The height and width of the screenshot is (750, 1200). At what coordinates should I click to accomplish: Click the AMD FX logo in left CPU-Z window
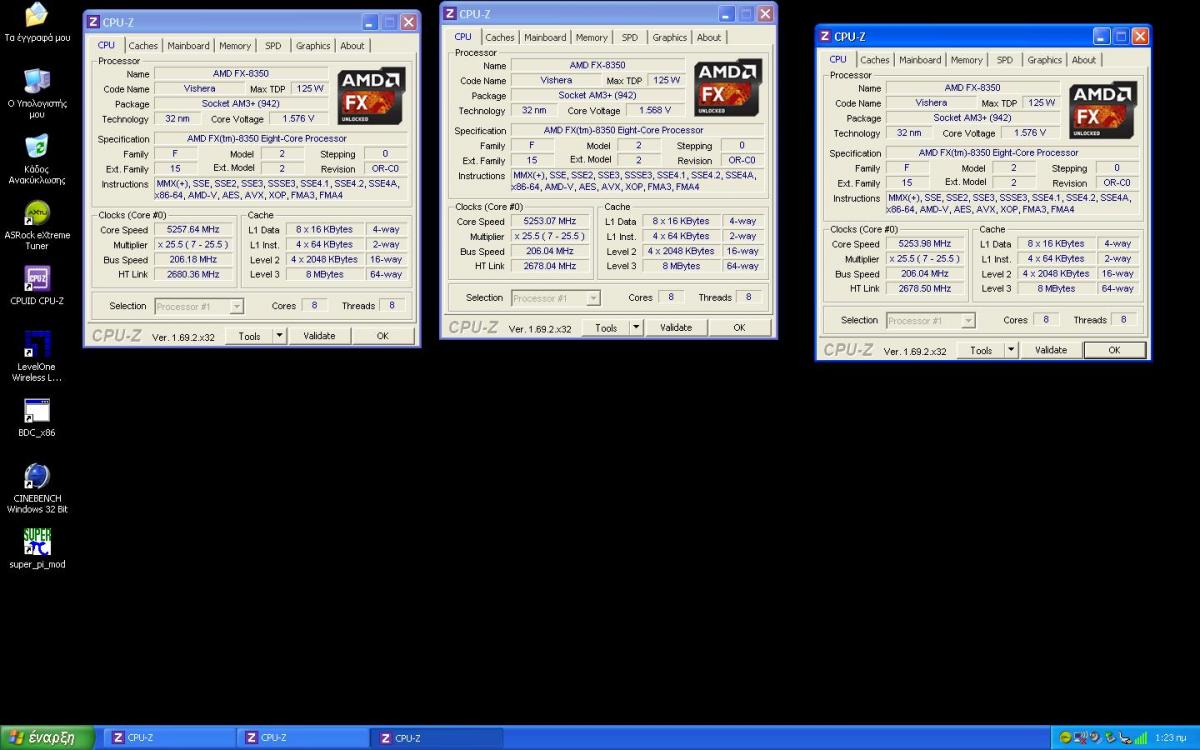coord(371,95)
